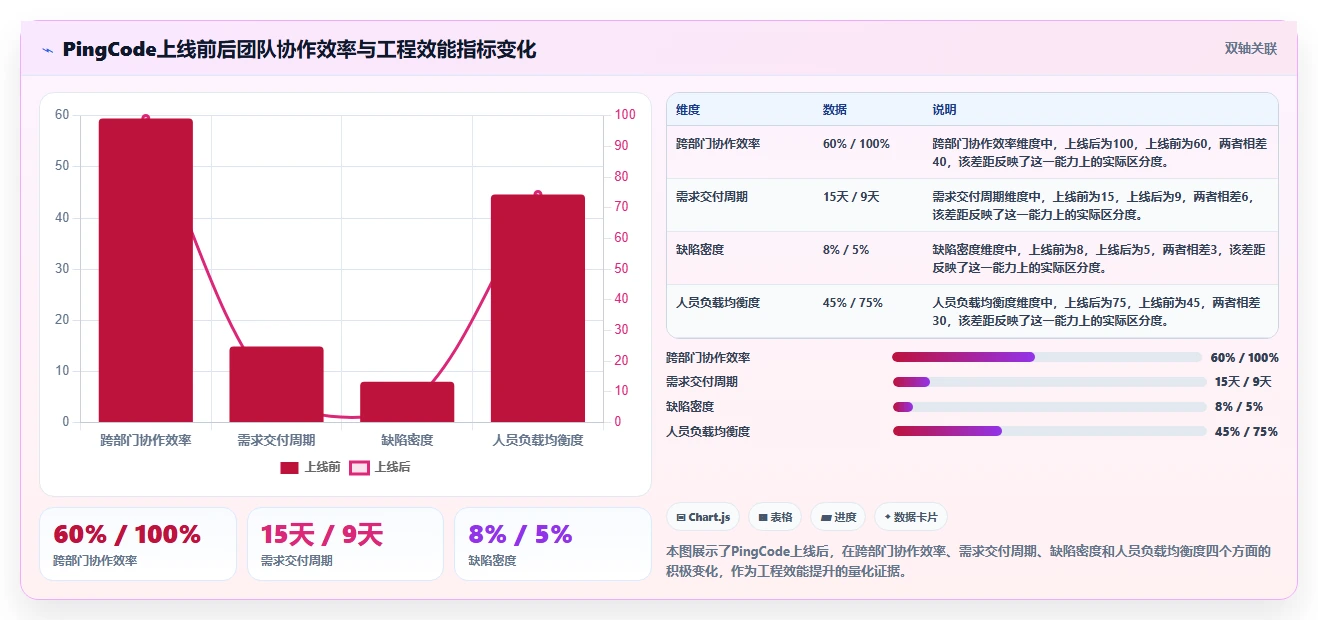Viewport: 1318px width, 620px height.
Task: Click the 60% / 100% table cell
Action: (856, 144)
